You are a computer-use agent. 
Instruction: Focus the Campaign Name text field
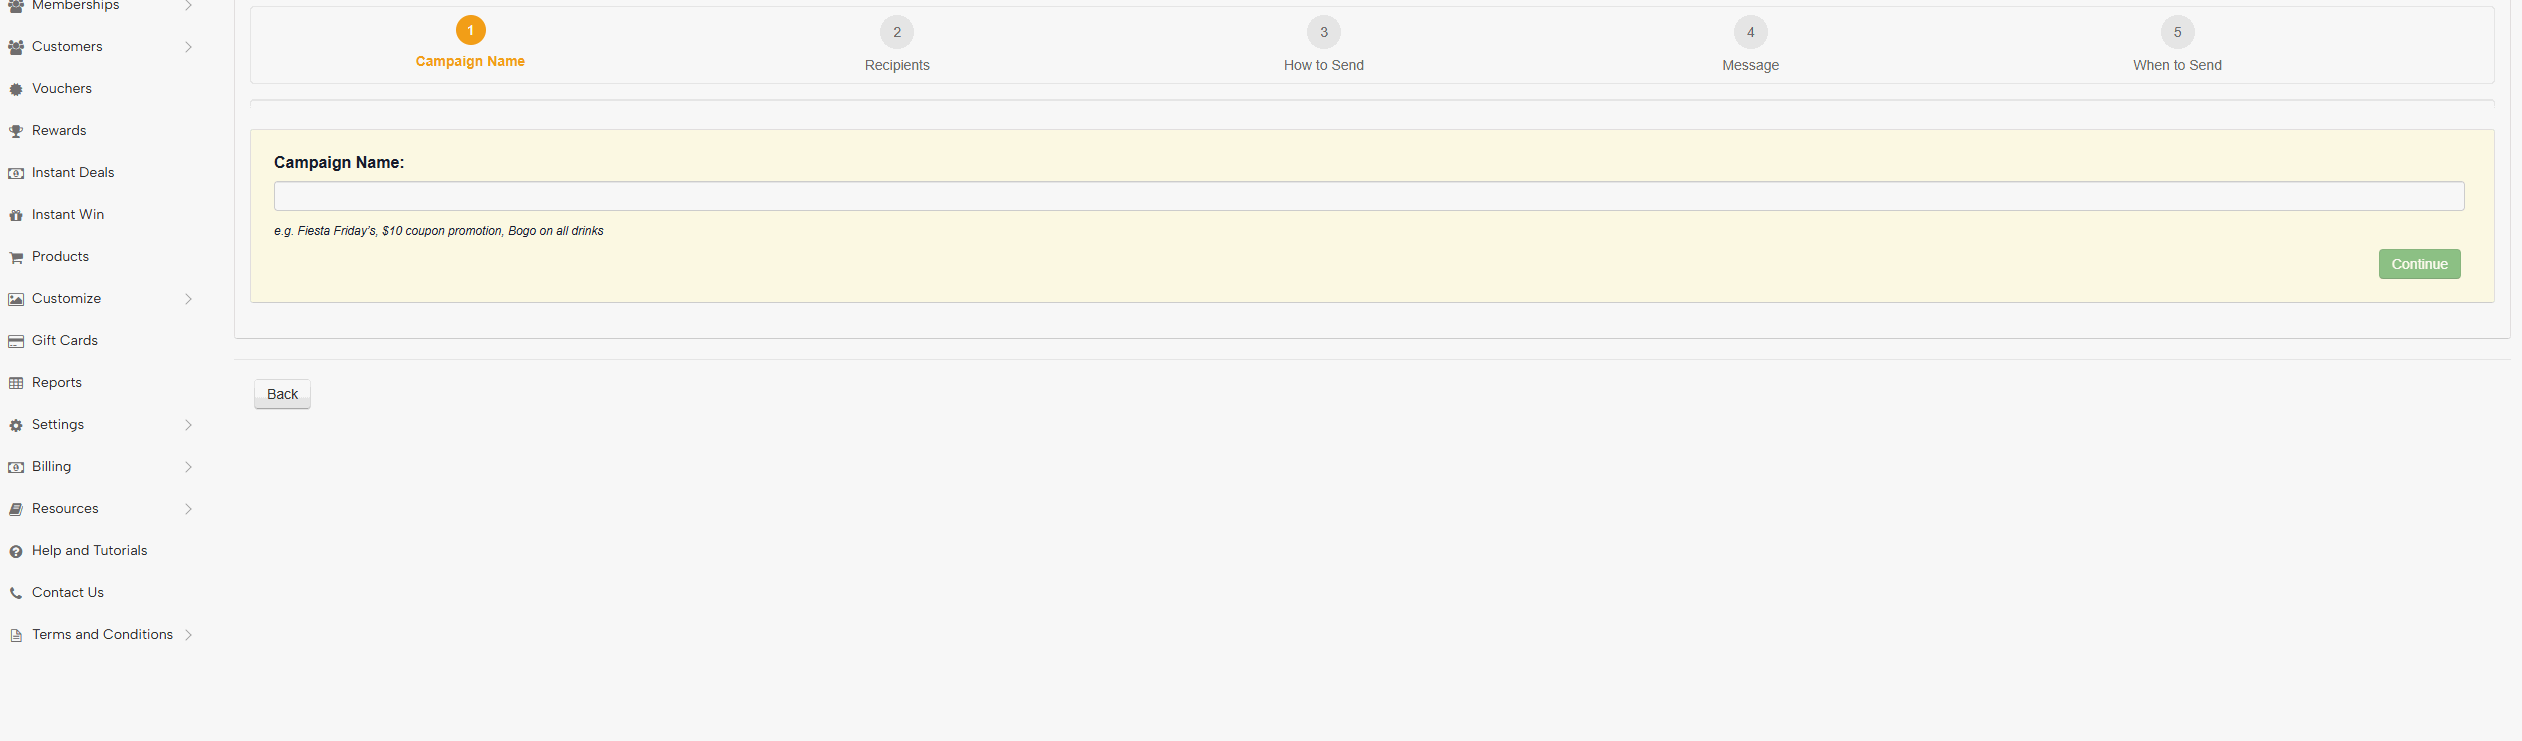(x=1369, y=196)
